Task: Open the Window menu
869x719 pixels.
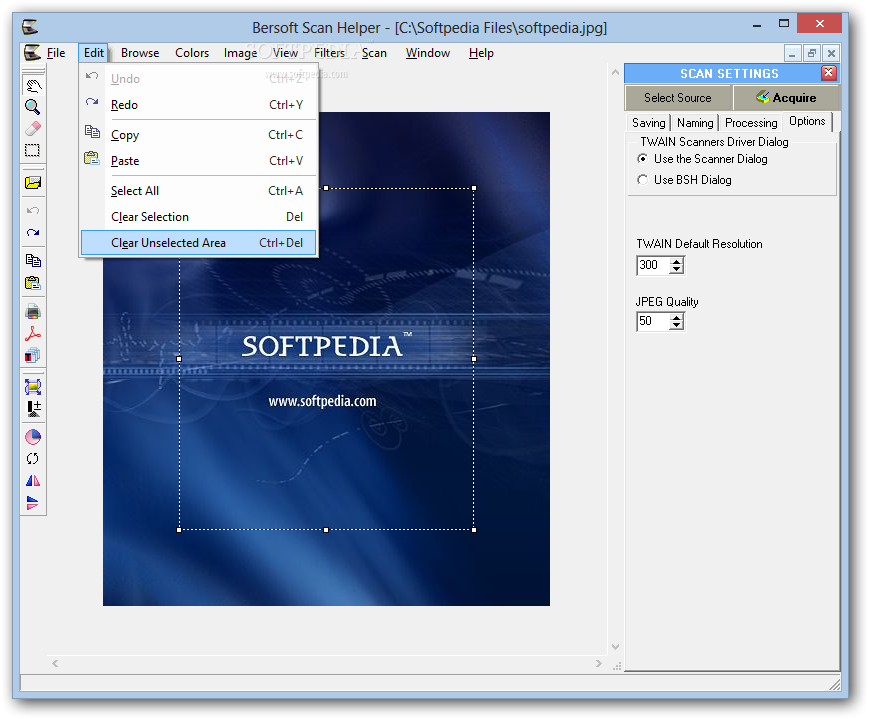Action: (427, 53)
